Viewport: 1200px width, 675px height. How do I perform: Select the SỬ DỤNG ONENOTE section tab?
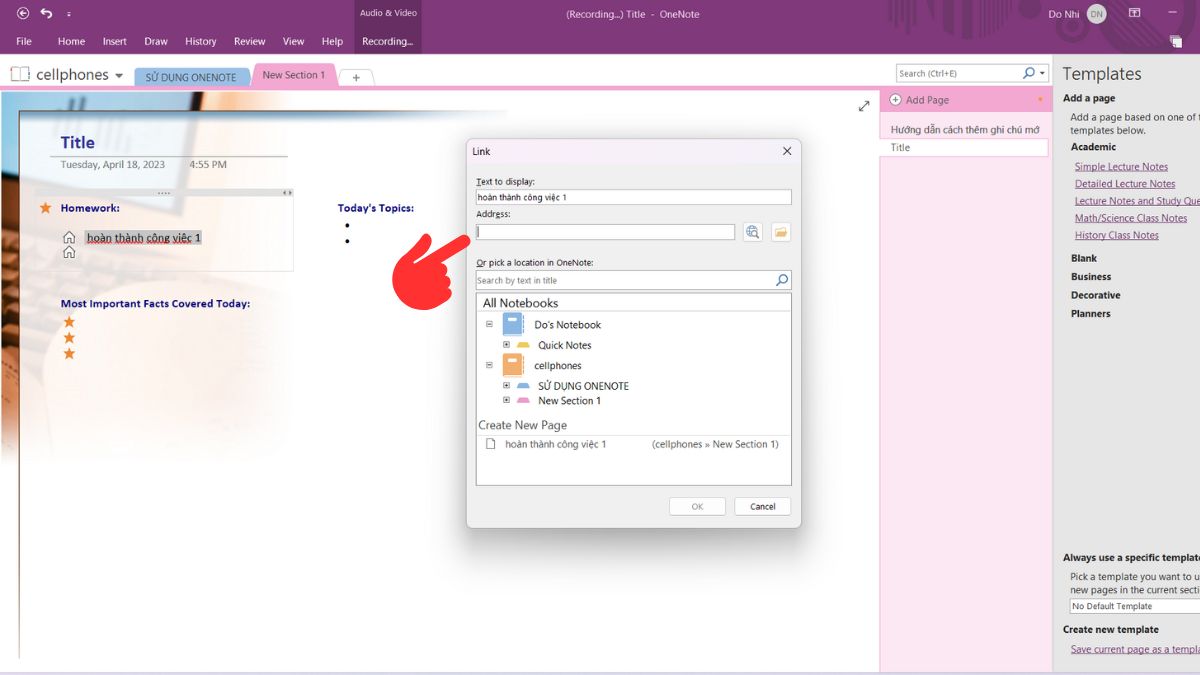coord(191,77)
